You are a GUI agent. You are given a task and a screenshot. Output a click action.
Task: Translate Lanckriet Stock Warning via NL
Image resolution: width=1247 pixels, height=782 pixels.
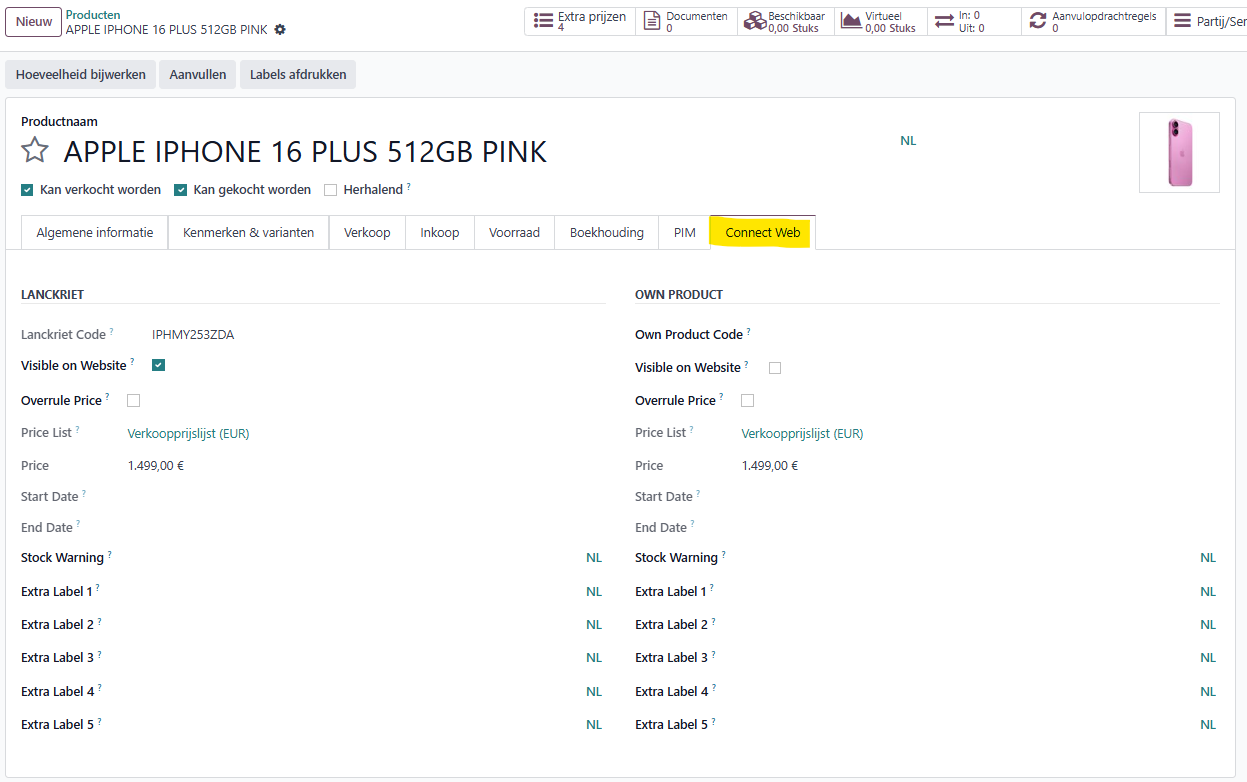point(594,558)
